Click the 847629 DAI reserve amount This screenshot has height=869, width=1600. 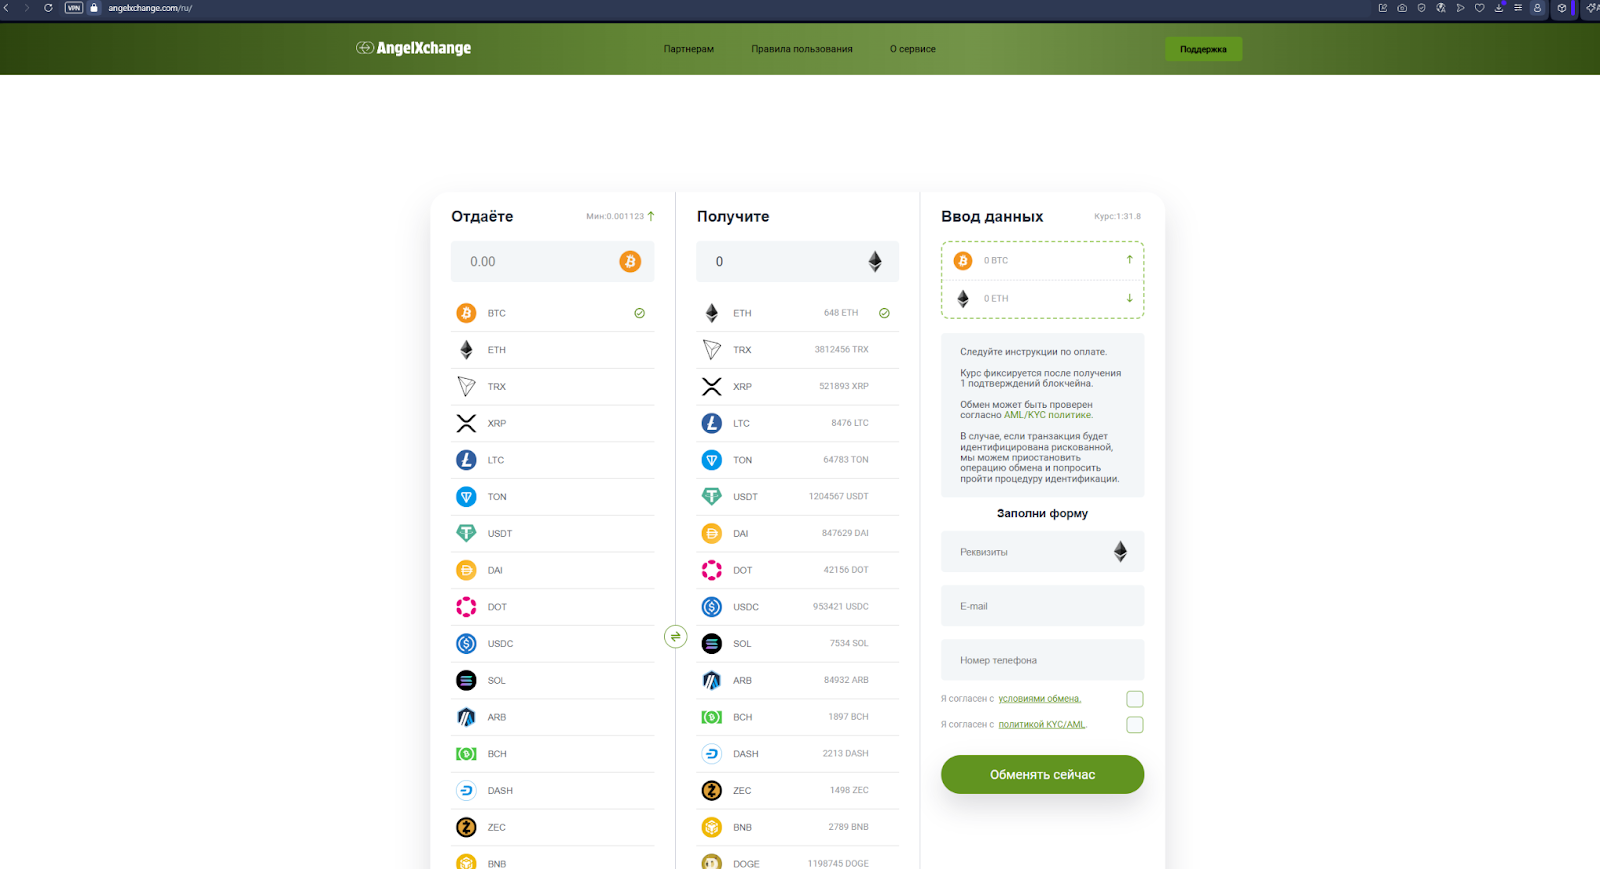(x=845, y=533)
